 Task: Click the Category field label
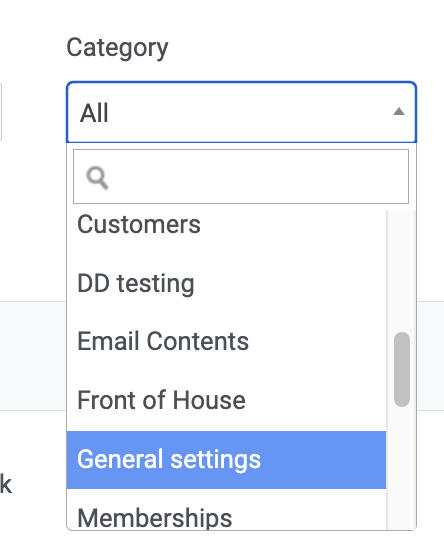point(117,48)
